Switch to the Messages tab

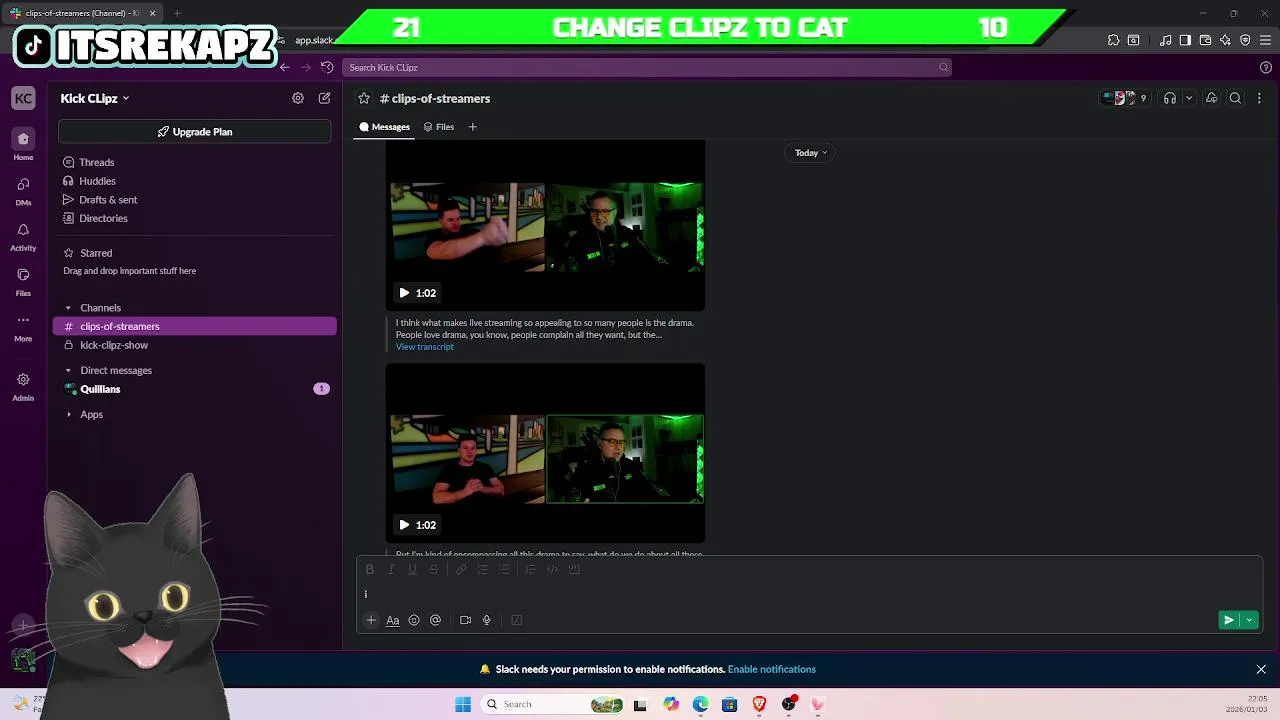click(x=385, y=127)
